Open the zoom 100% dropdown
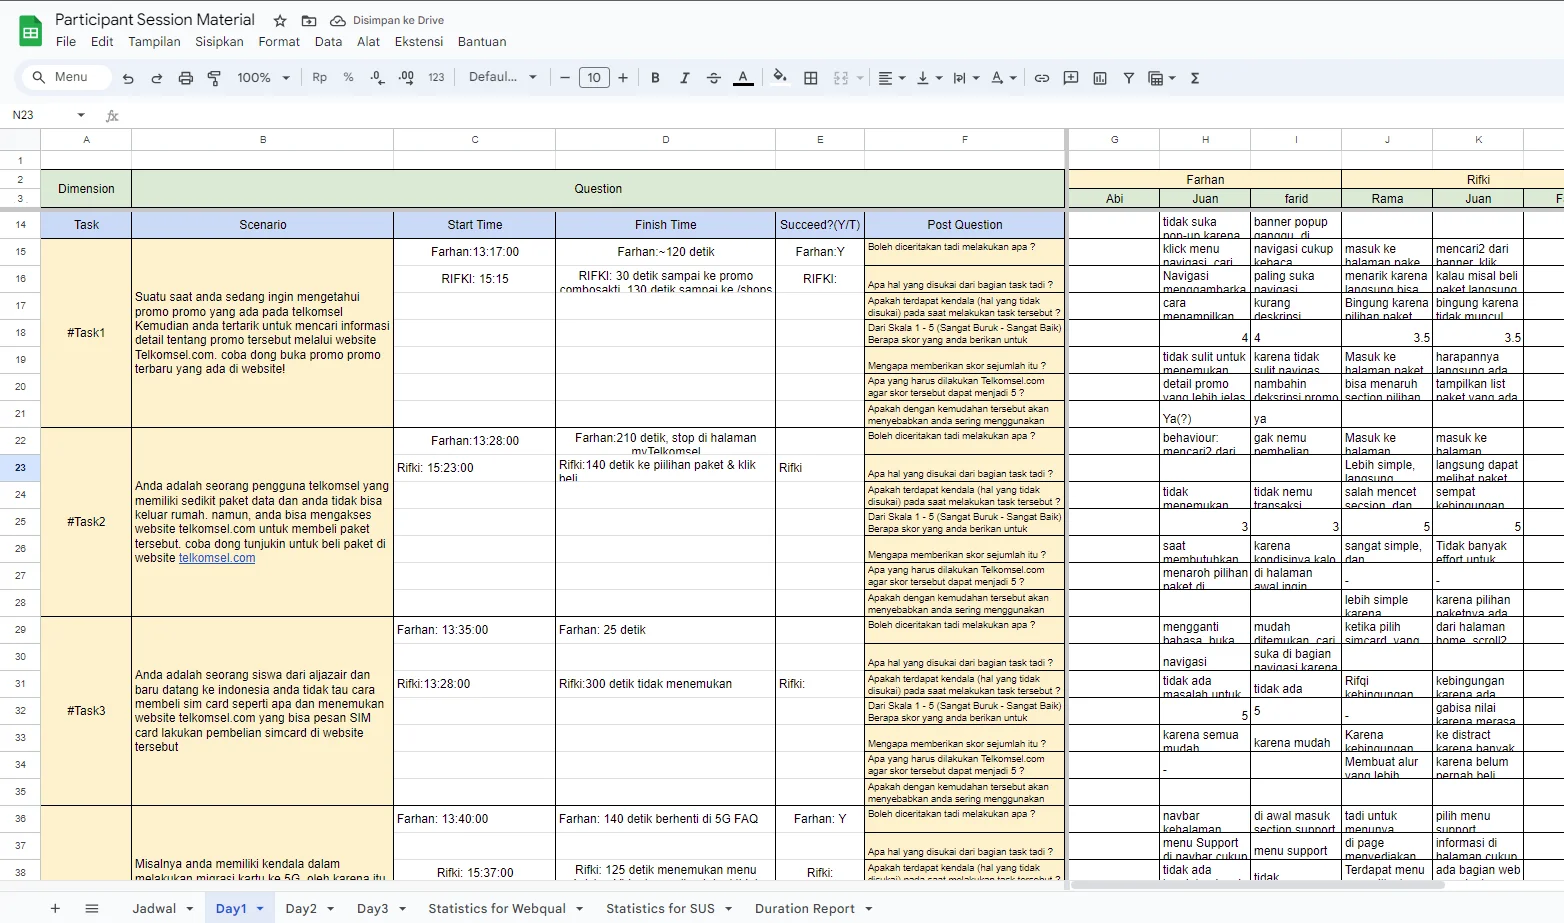The image size is (1564, 923). pyautogui.click(x=263, y=78)
